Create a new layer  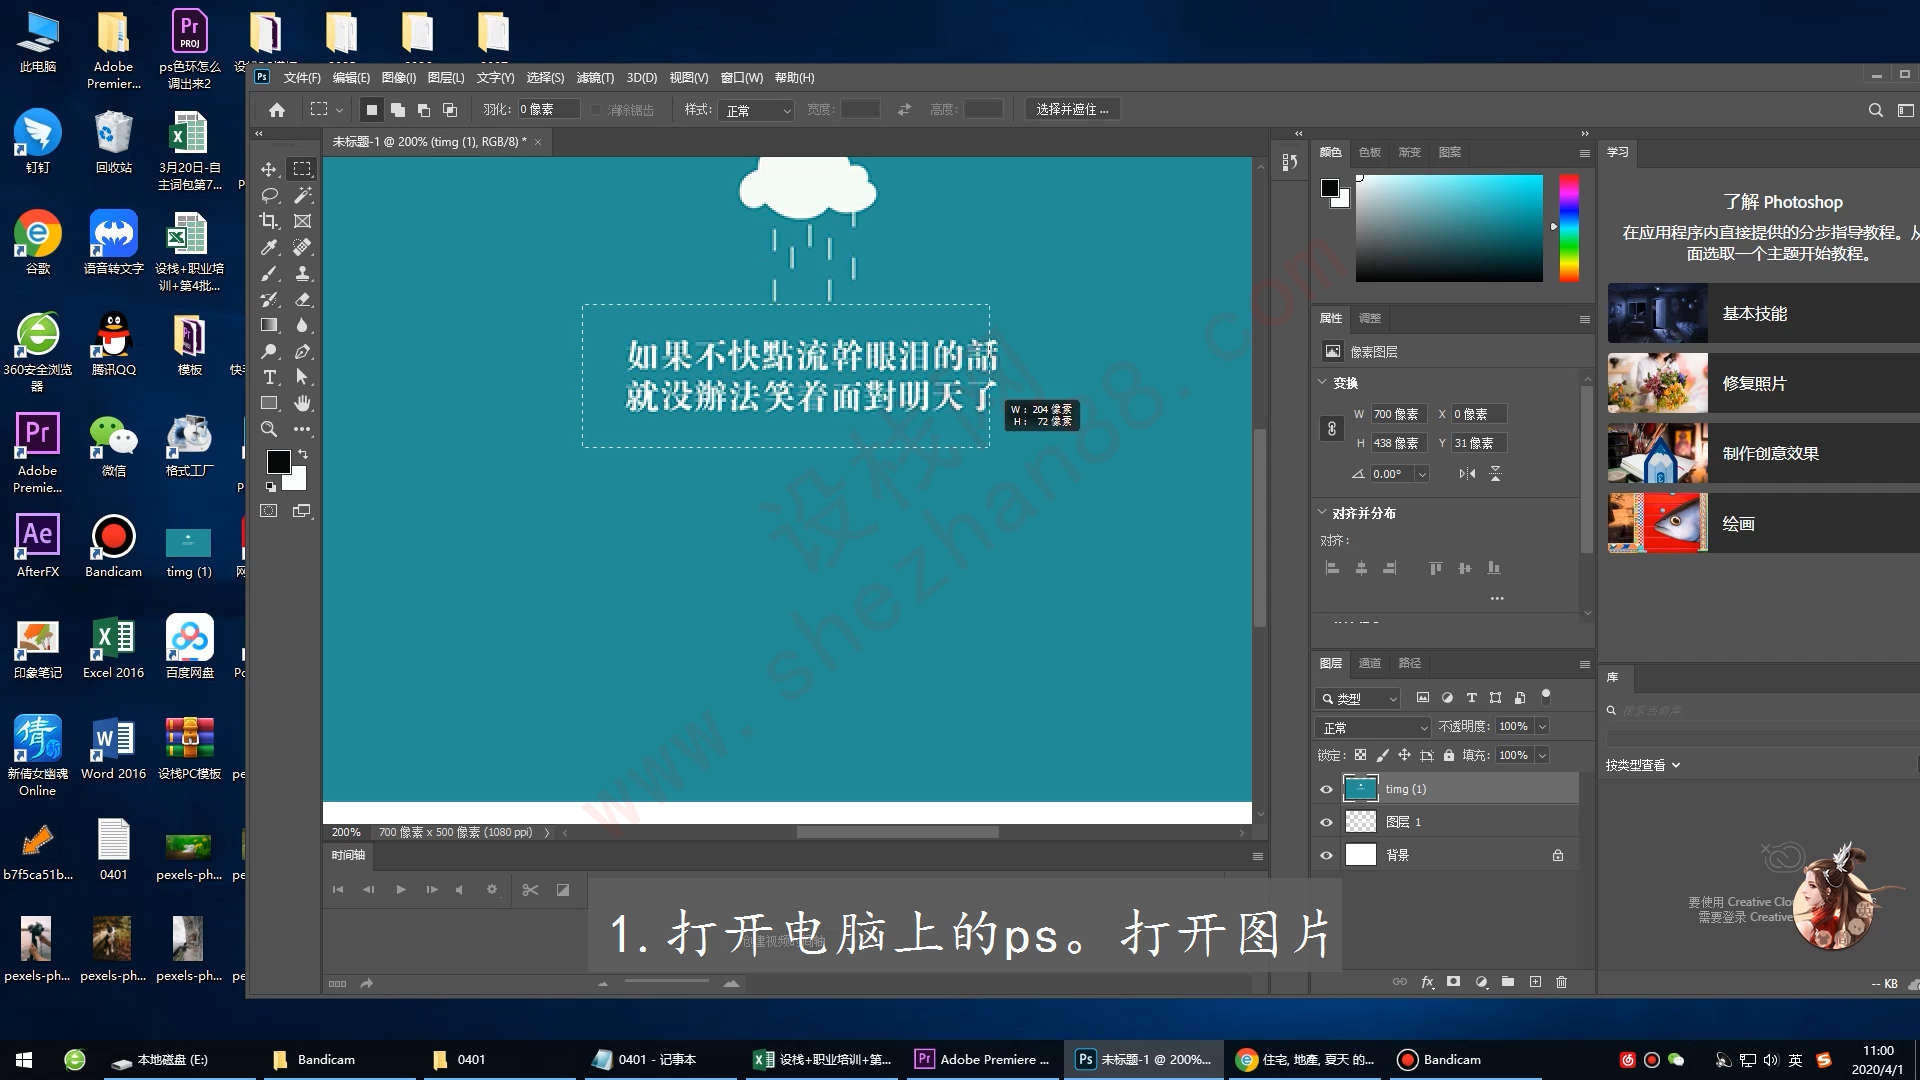[1535, 982]
